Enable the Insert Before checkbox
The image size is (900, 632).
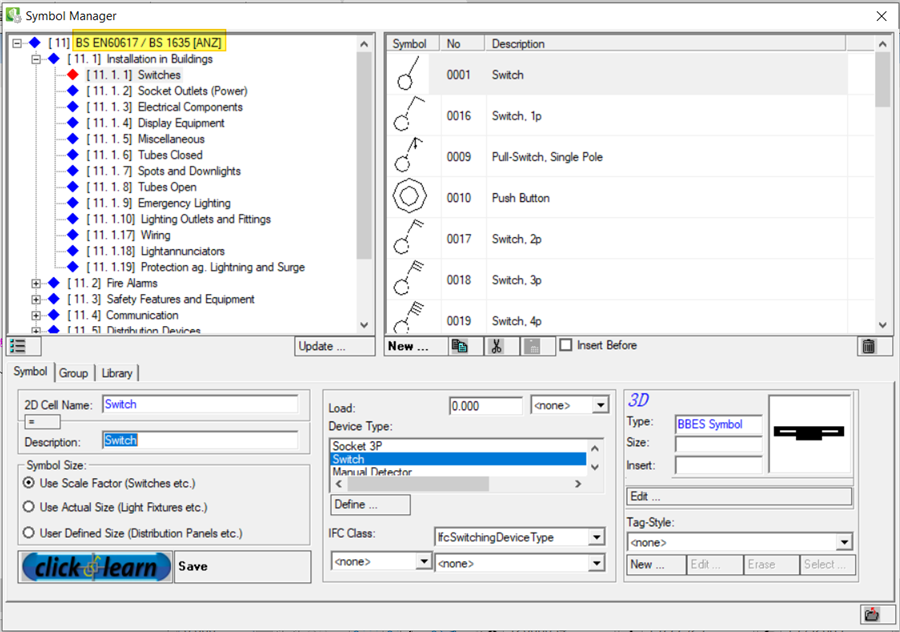pyautogui.click(x=566, y=345)
